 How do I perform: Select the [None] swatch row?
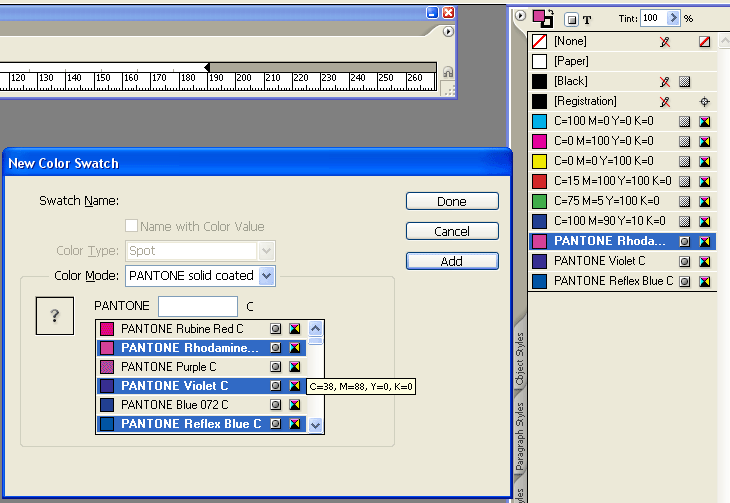pyautogui.click(x=622, y=42)
